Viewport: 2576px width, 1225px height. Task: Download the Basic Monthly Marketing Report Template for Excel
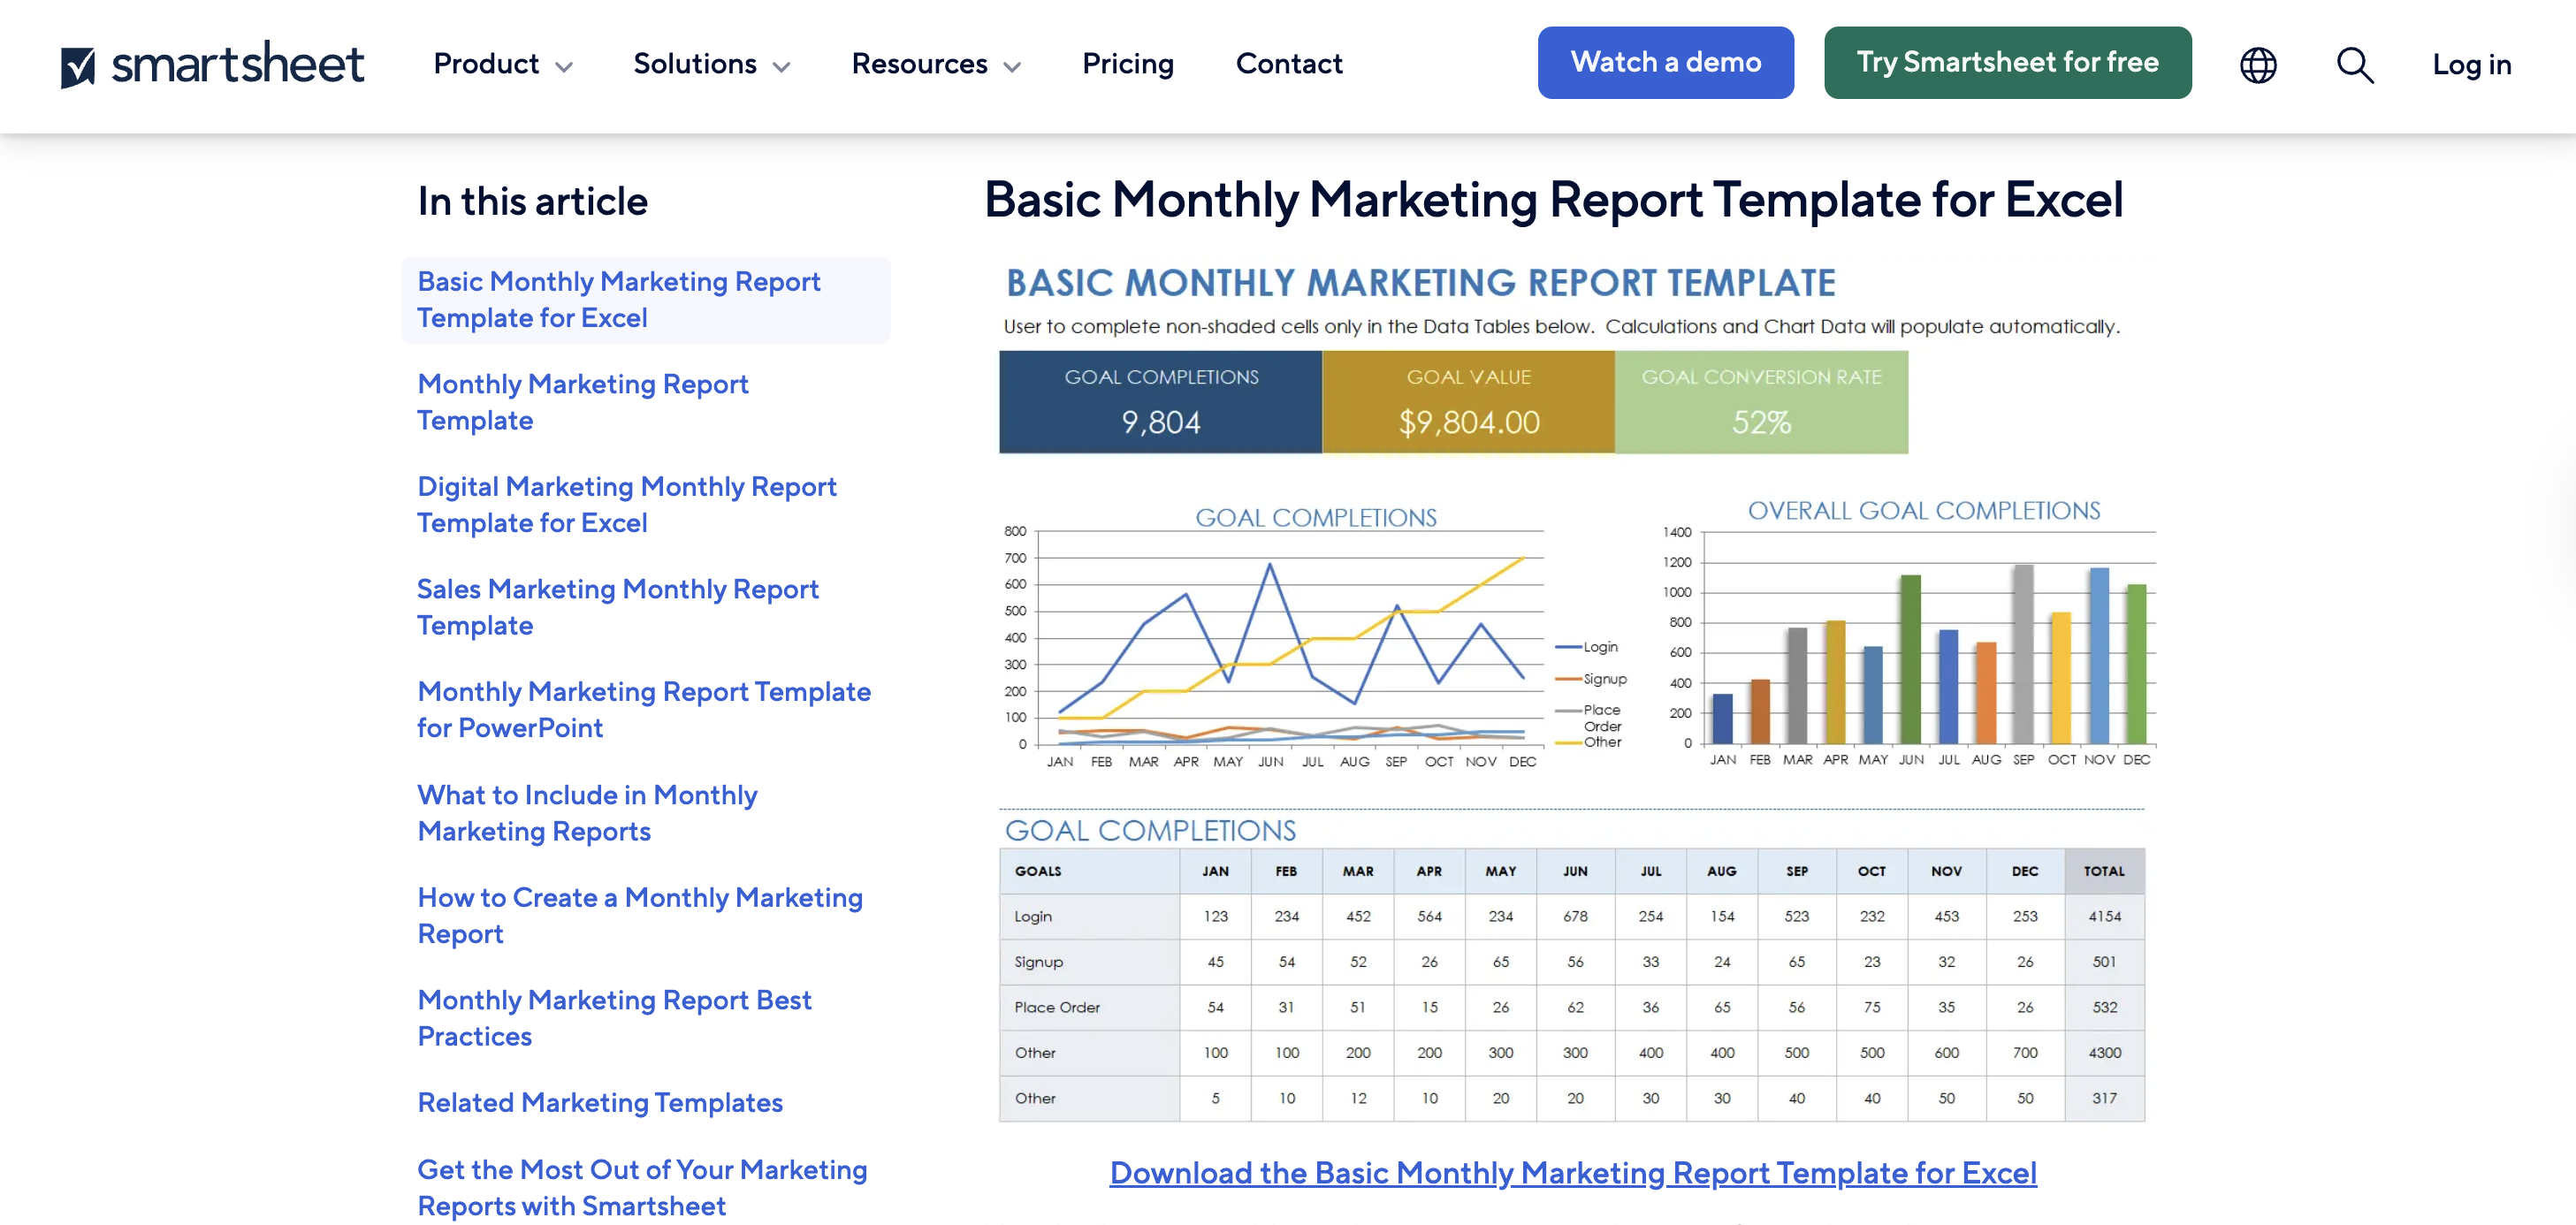tap(1573, 1173)
